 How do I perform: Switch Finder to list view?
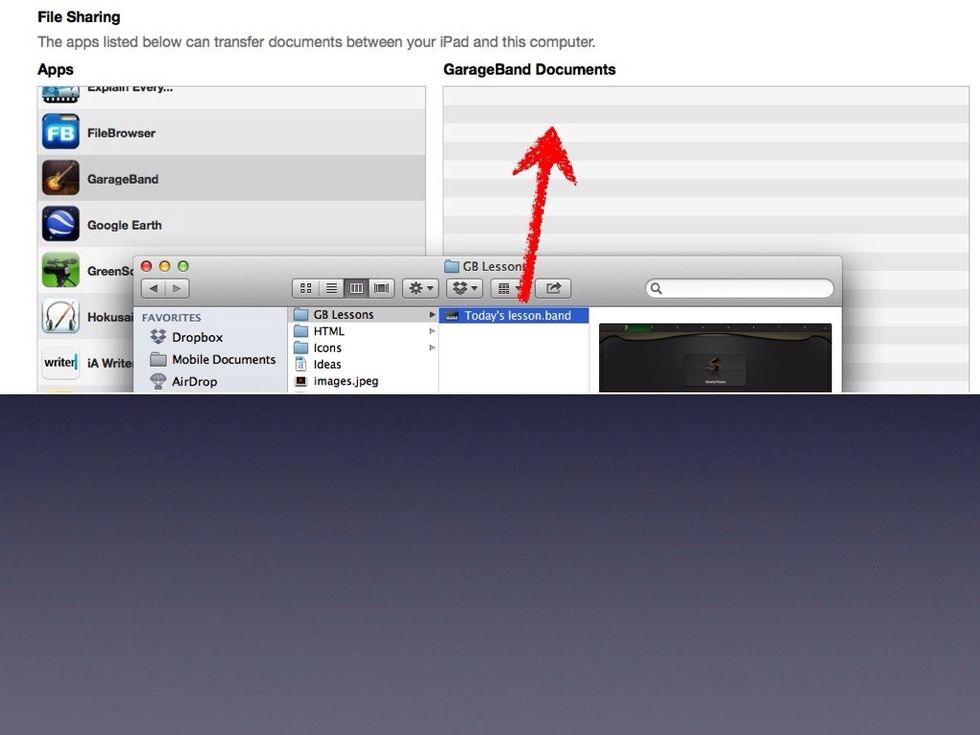[331, 287]
